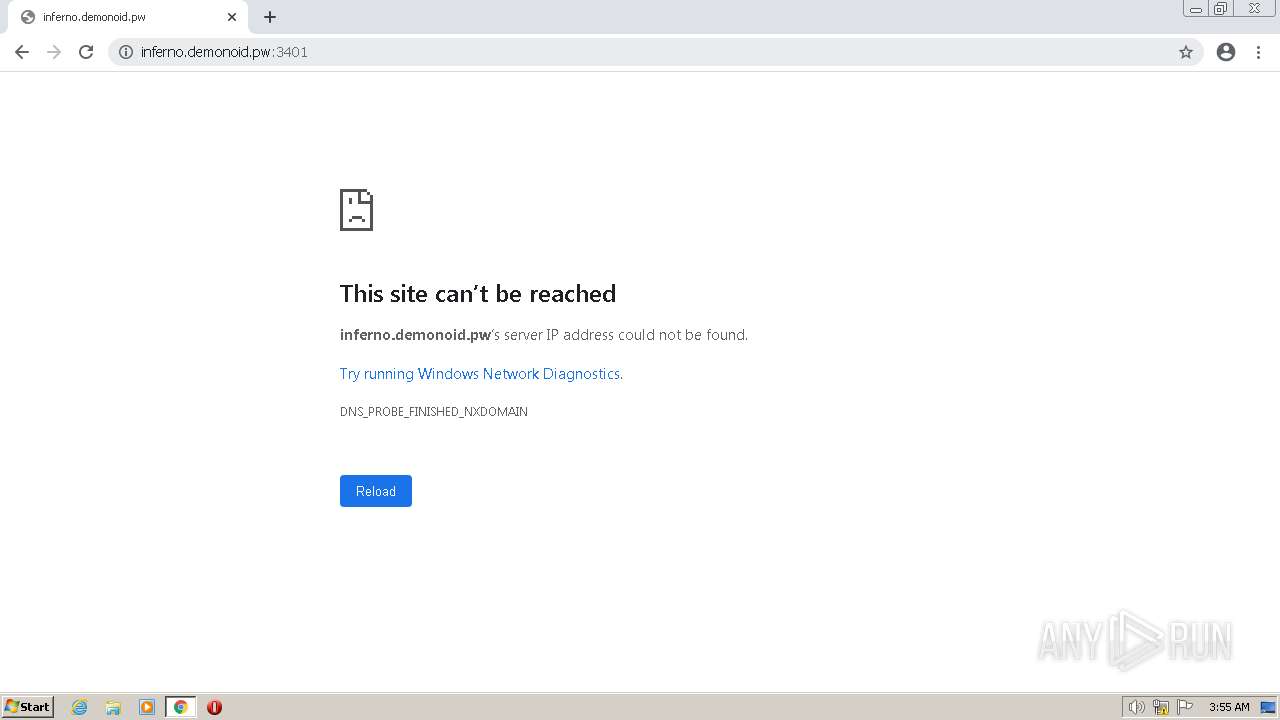Go back to the previous page
The height and width of the screenshot is (720, 1280).
22,52
